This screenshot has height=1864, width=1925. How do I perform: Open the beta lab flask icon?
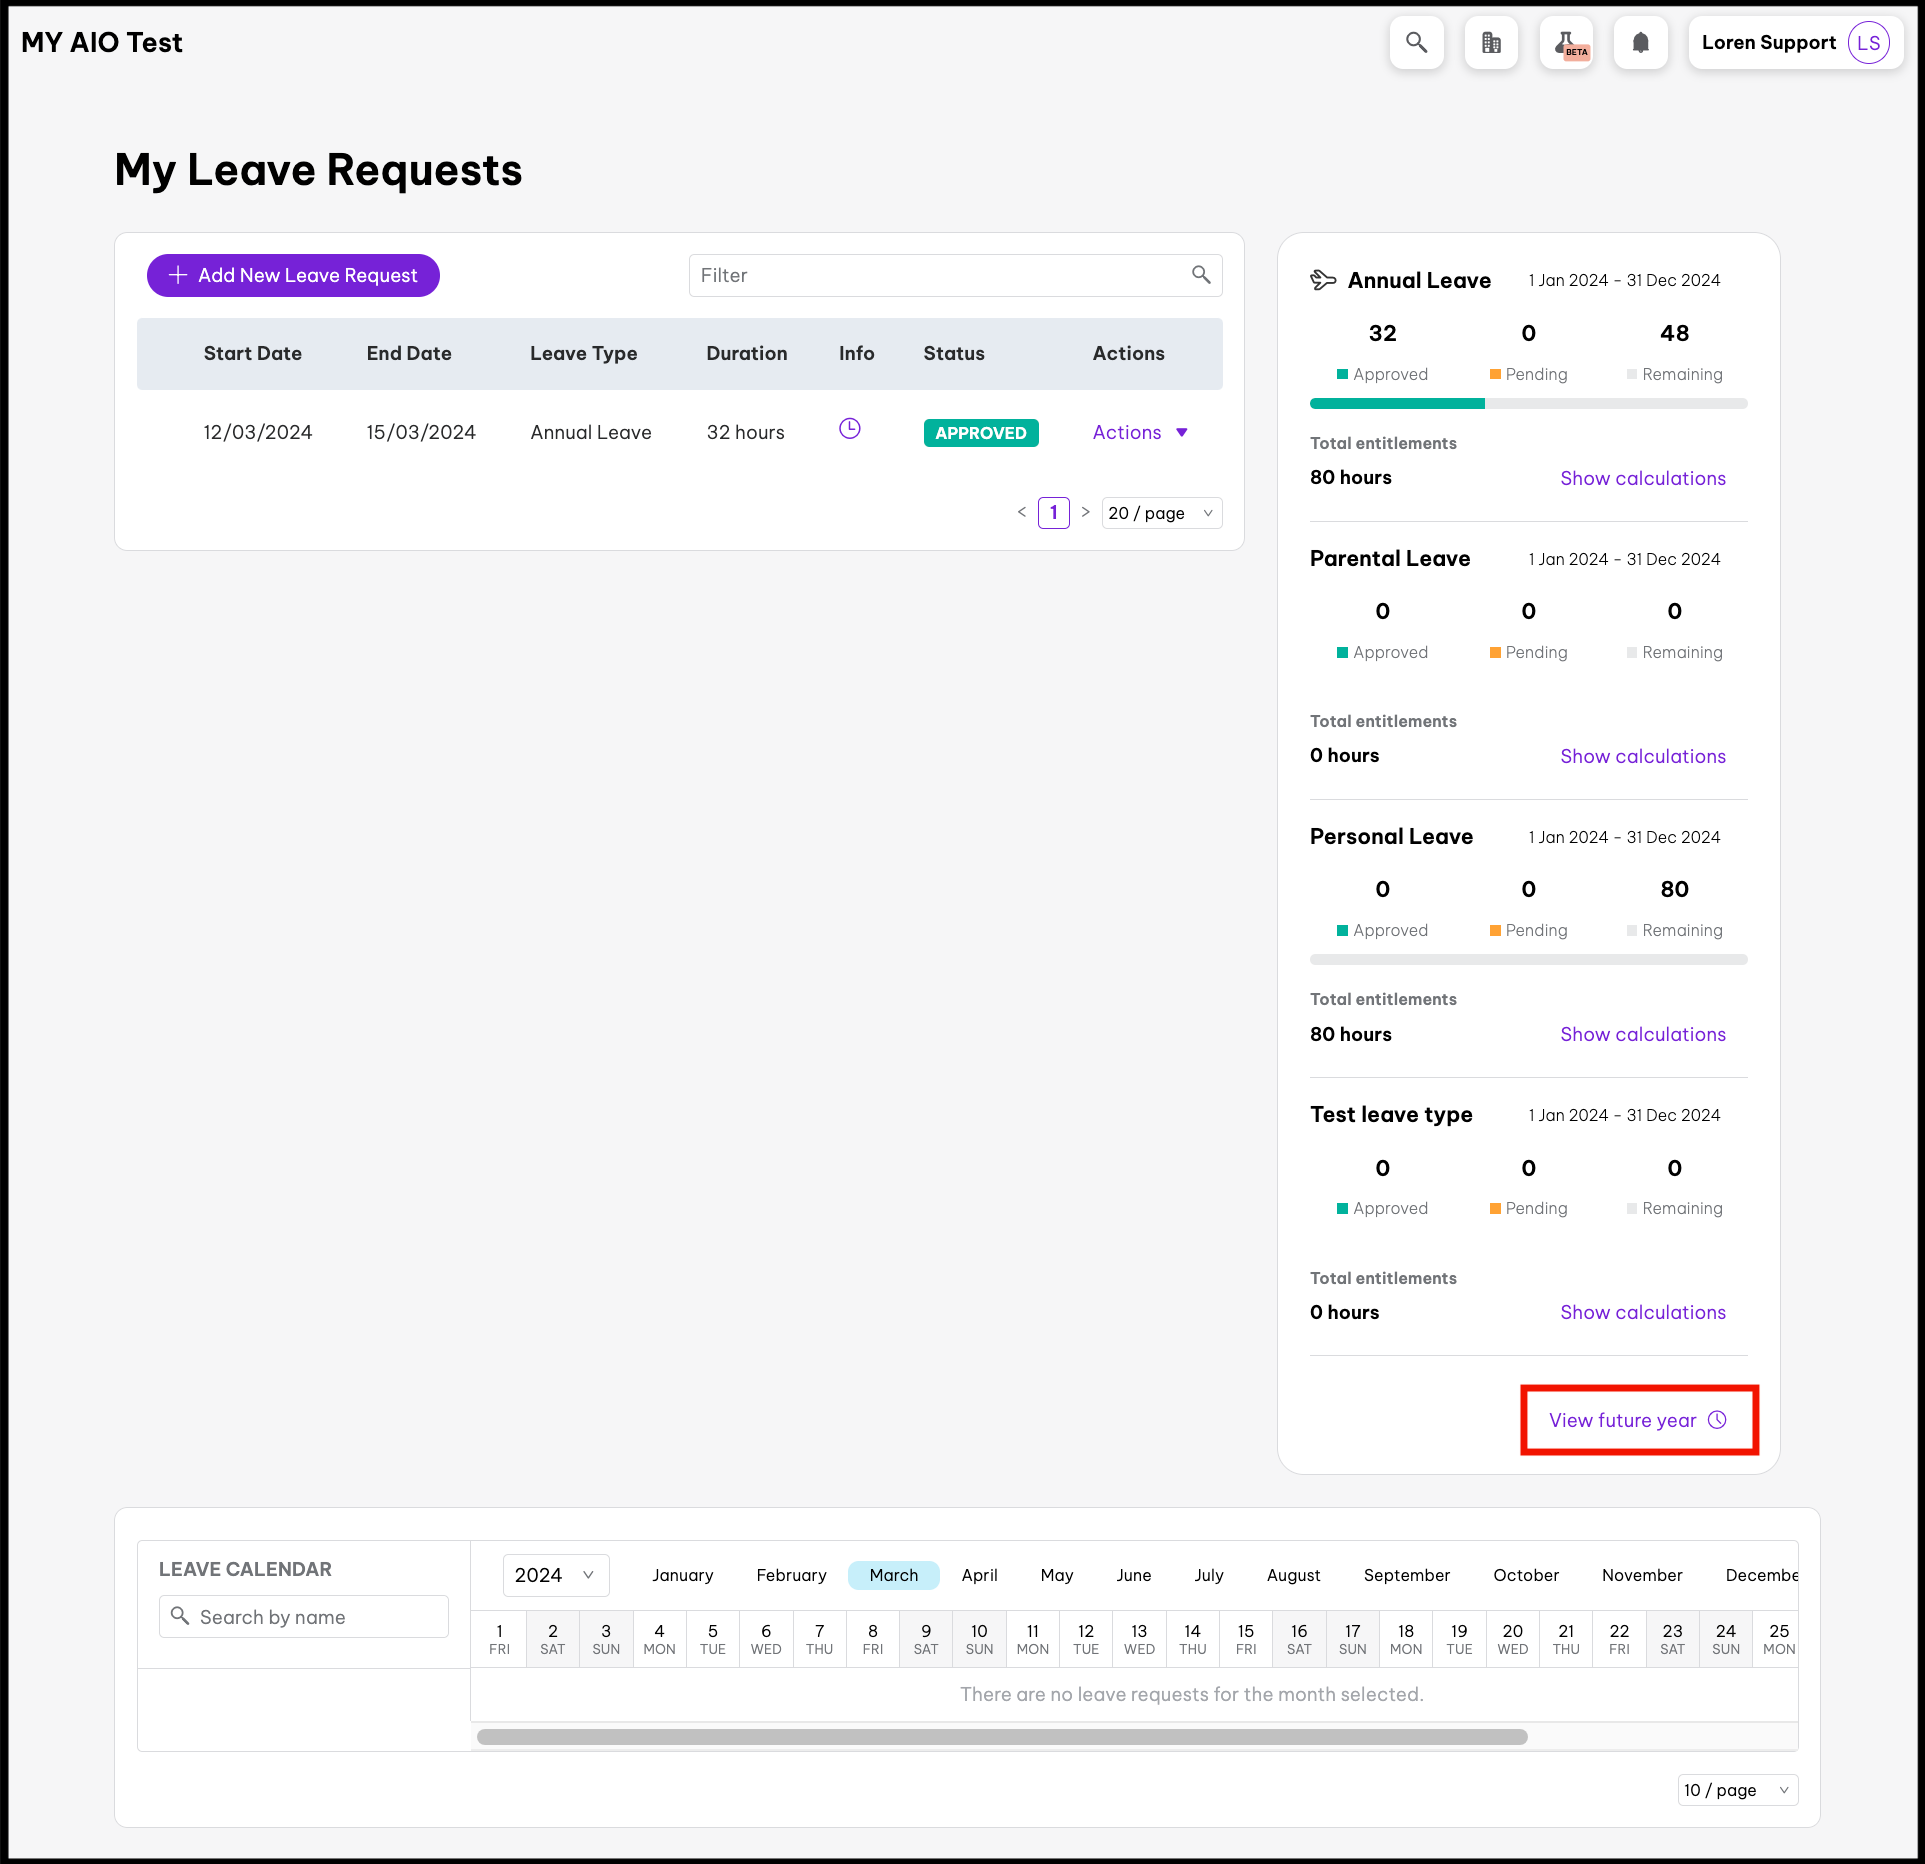coord(1566,43)
